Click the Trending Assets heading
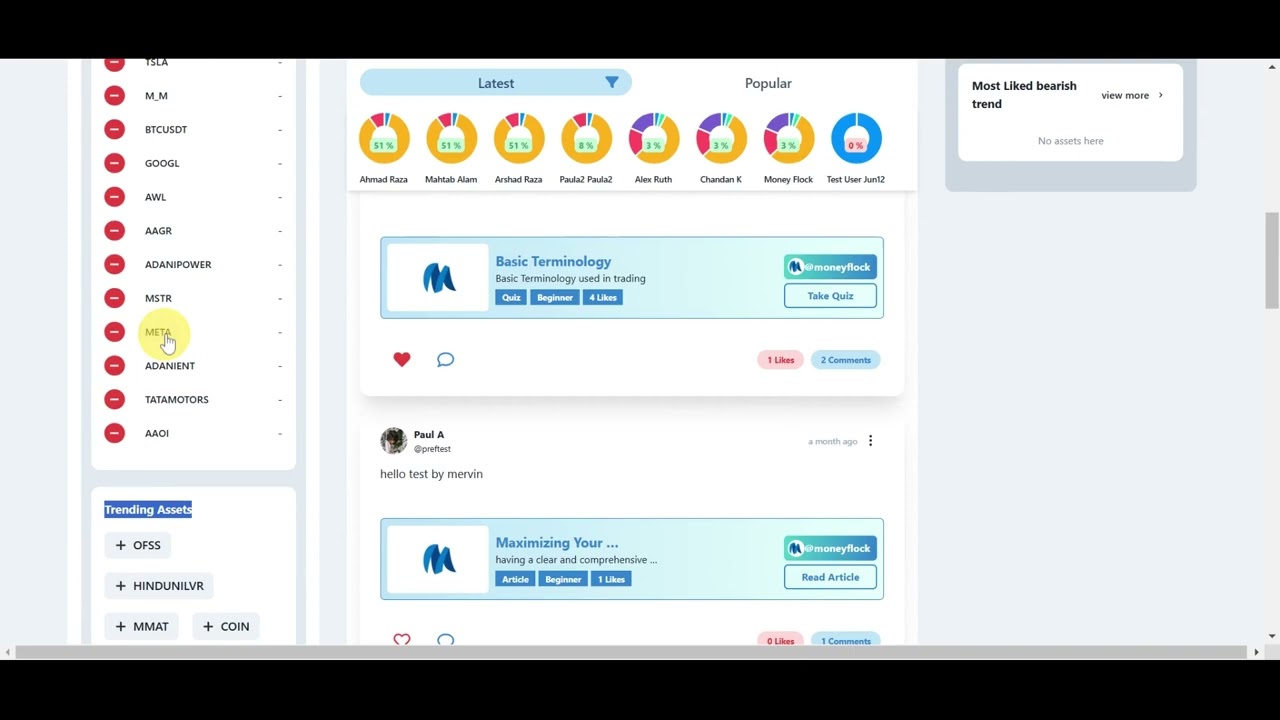Screen dimensions: 1280x720 (148, 509)
